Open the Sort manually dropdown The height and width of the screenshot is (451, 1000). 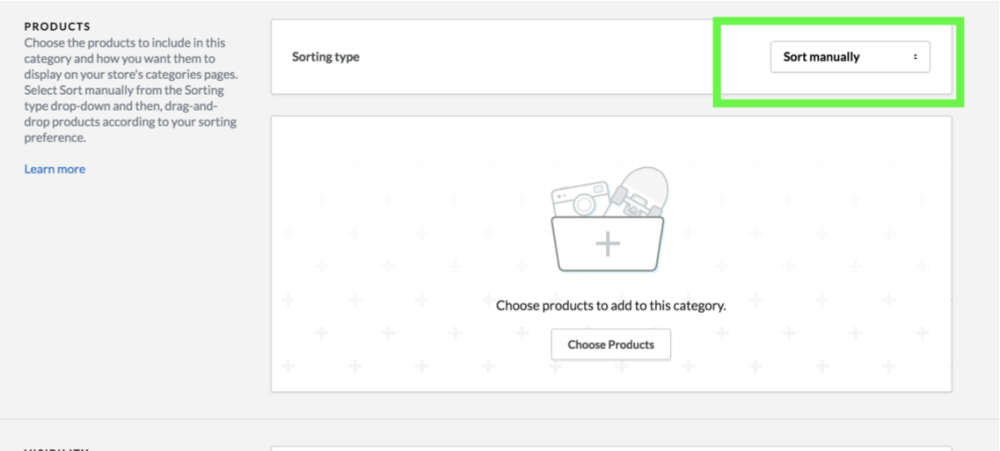(x=849, y=57)
